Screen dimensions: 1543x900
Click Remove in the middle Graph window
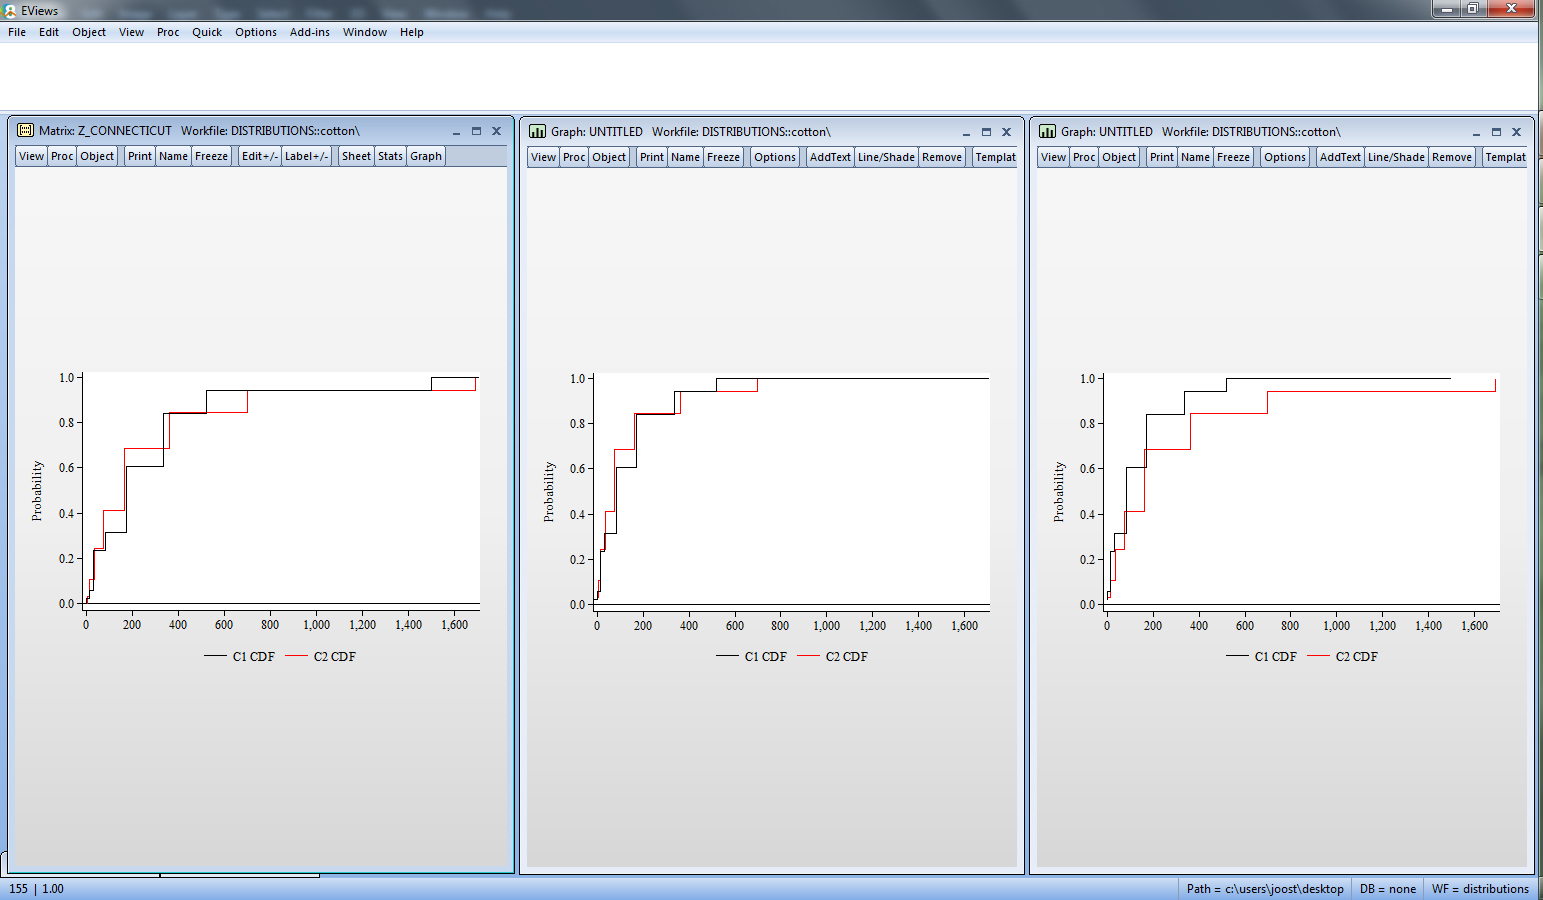pos(942,157)
